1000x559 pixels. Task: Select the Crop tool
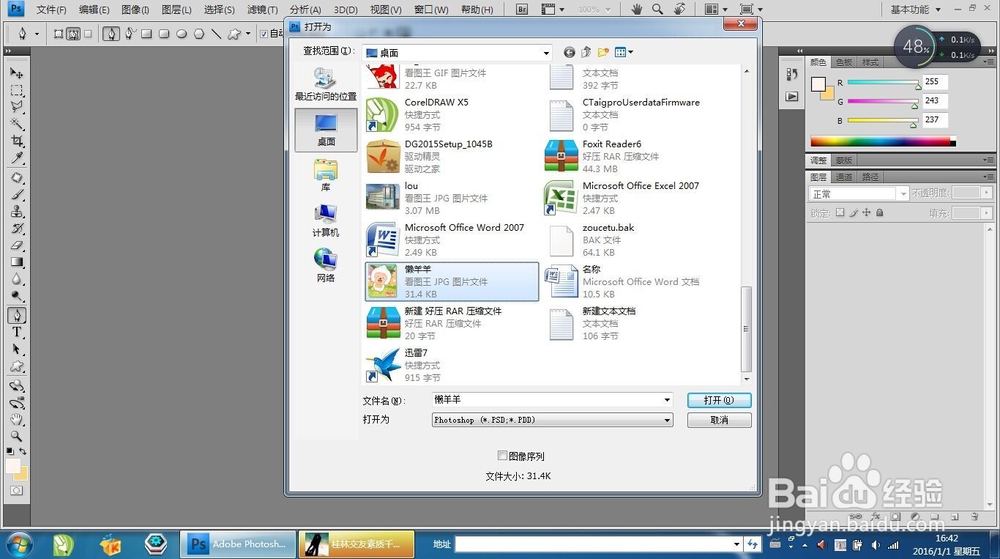[17, 141]
